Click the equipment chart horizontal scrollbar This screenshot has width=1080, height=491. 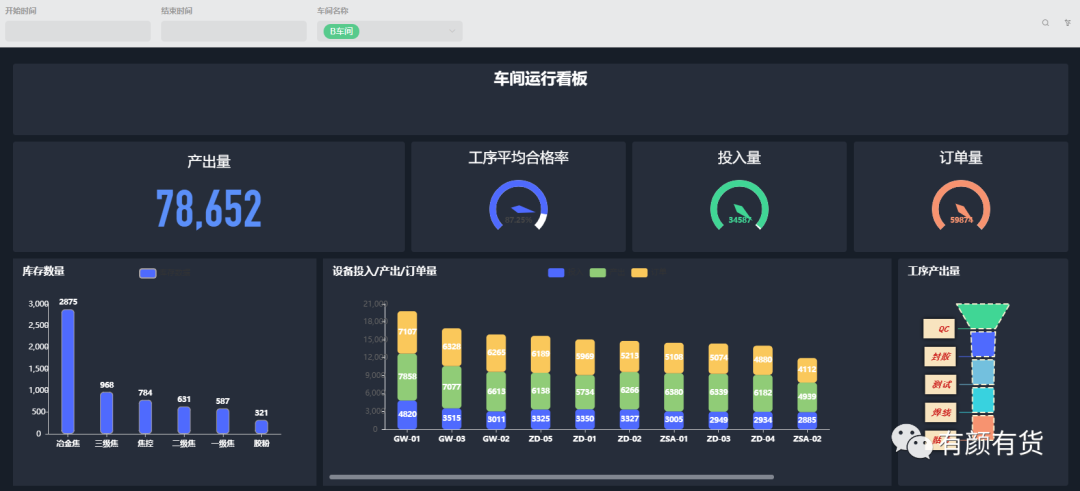point(551,477)
